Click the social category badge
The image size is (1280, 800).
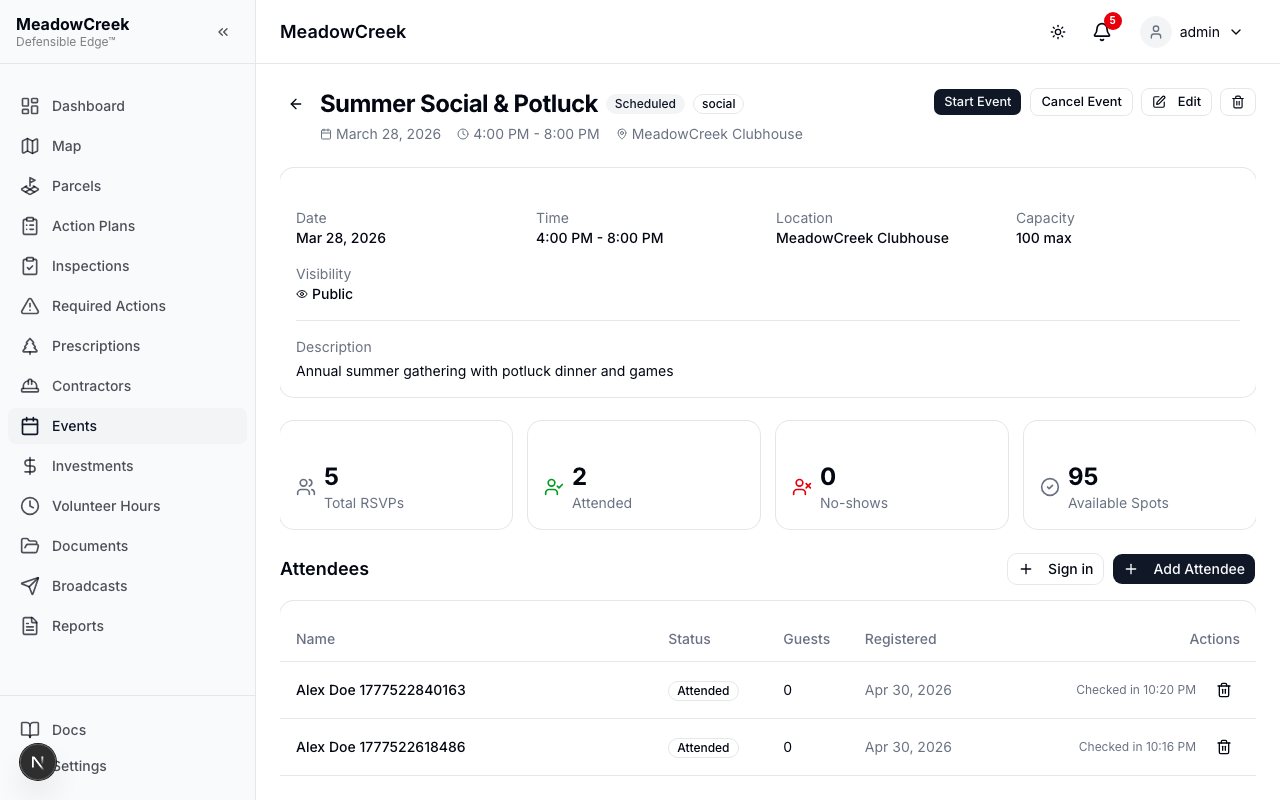tap(718, 104)
